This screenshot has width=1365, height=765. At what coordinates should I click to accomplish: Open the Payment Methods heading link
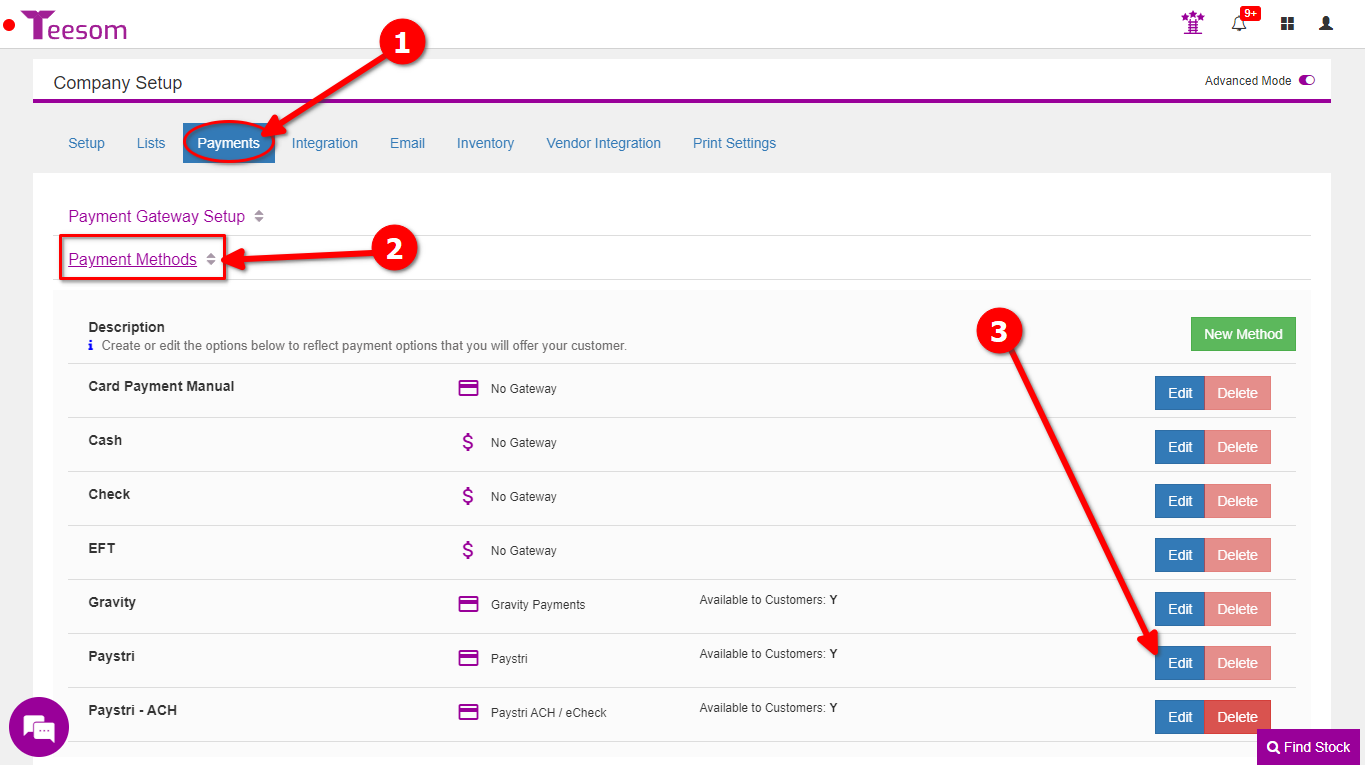(x=133, y=259)
